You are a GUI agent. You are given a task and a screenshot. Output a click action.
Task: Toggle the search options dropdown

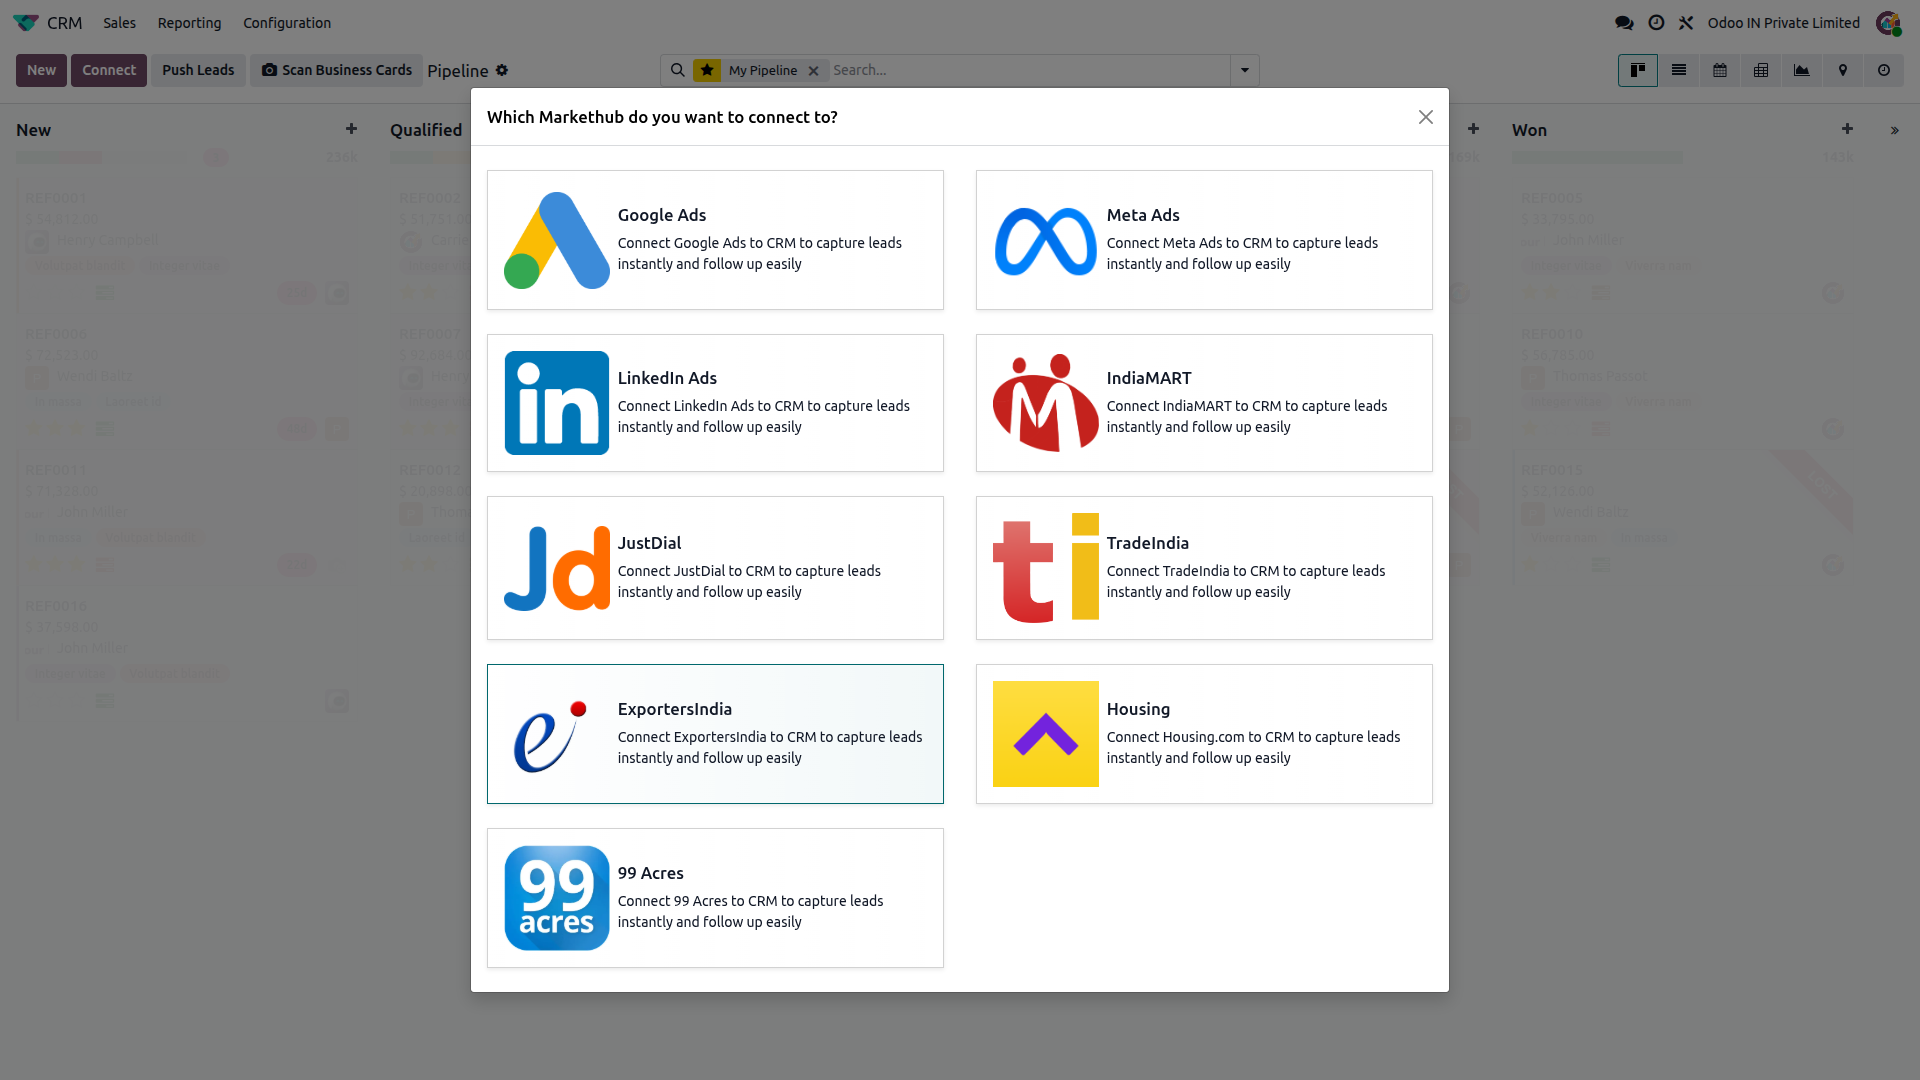[1244, 70]
